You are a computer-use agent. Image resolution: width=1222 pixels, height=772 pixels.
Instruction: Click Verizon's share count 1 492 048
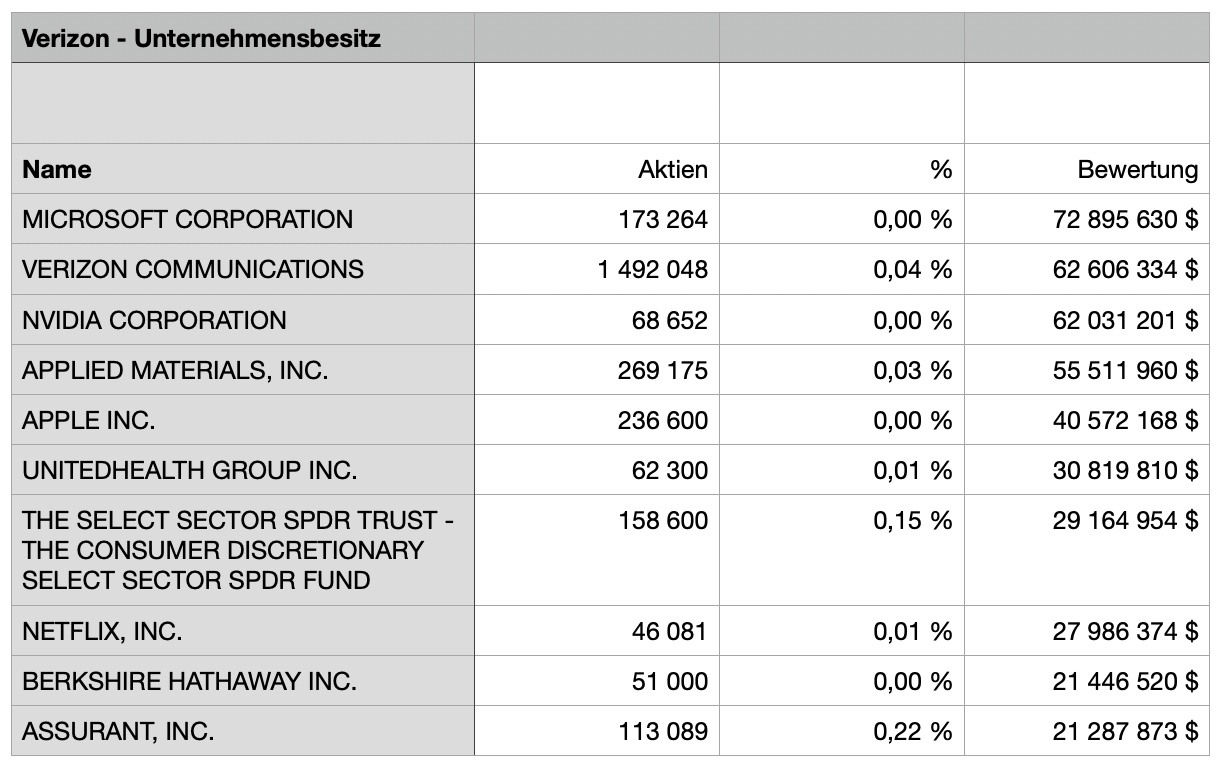pos(652,270)
